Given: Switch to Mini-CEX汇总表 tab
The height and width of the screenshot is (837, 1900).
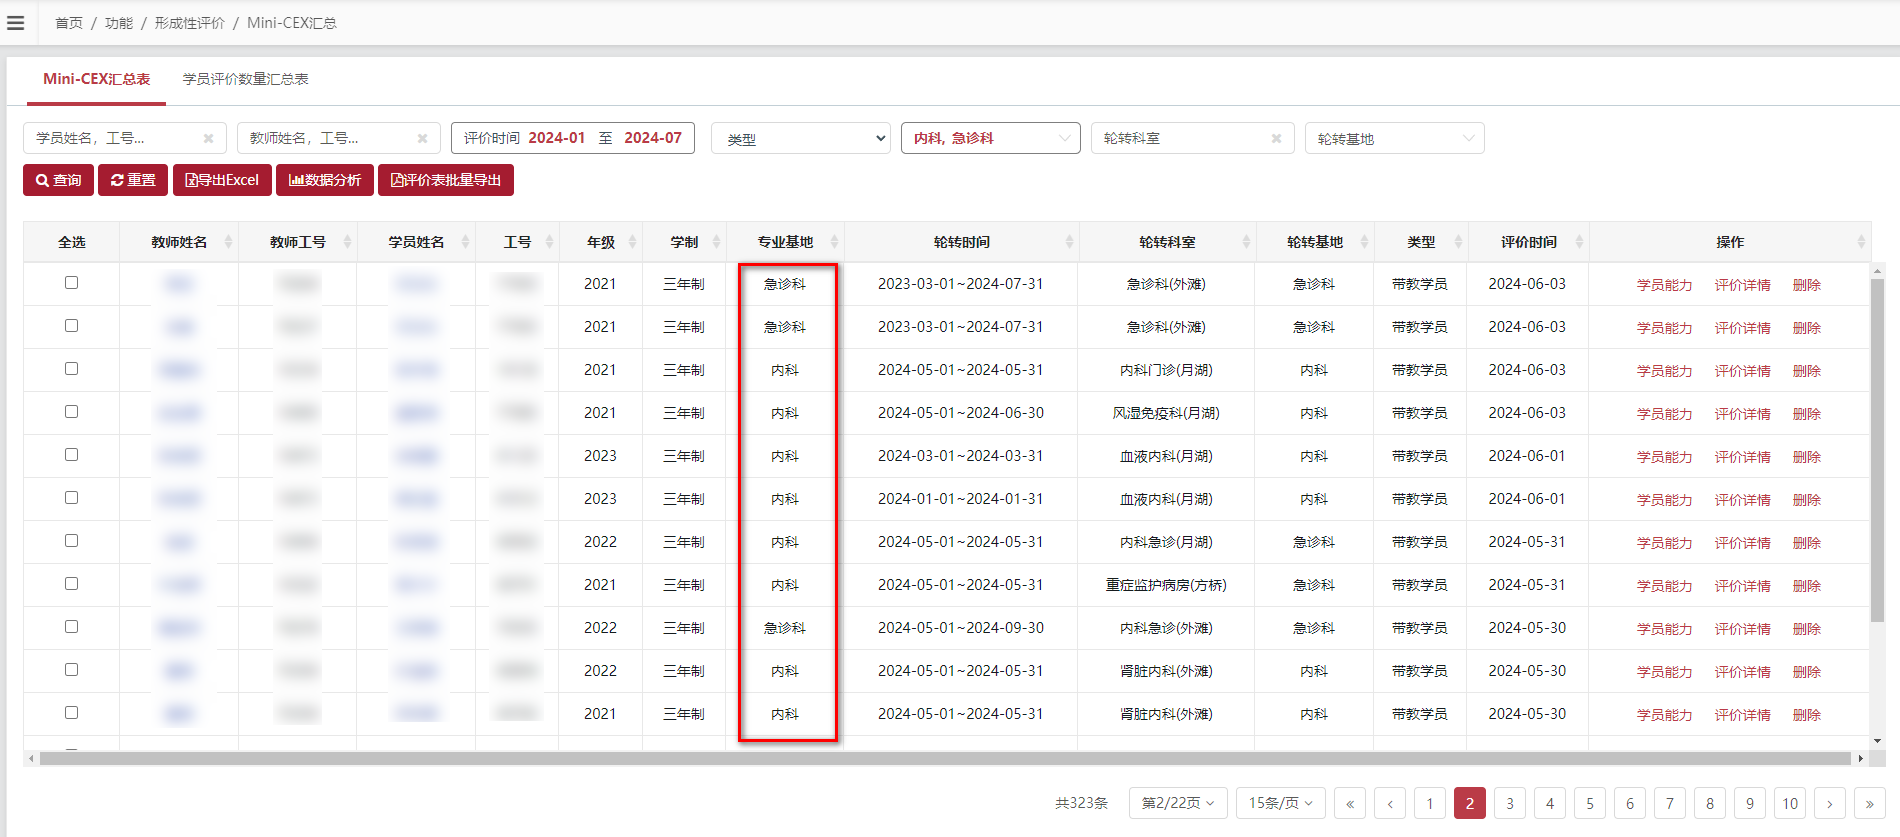Looking at the screenshot, I should pyautogui.click(x=96, y=79).
